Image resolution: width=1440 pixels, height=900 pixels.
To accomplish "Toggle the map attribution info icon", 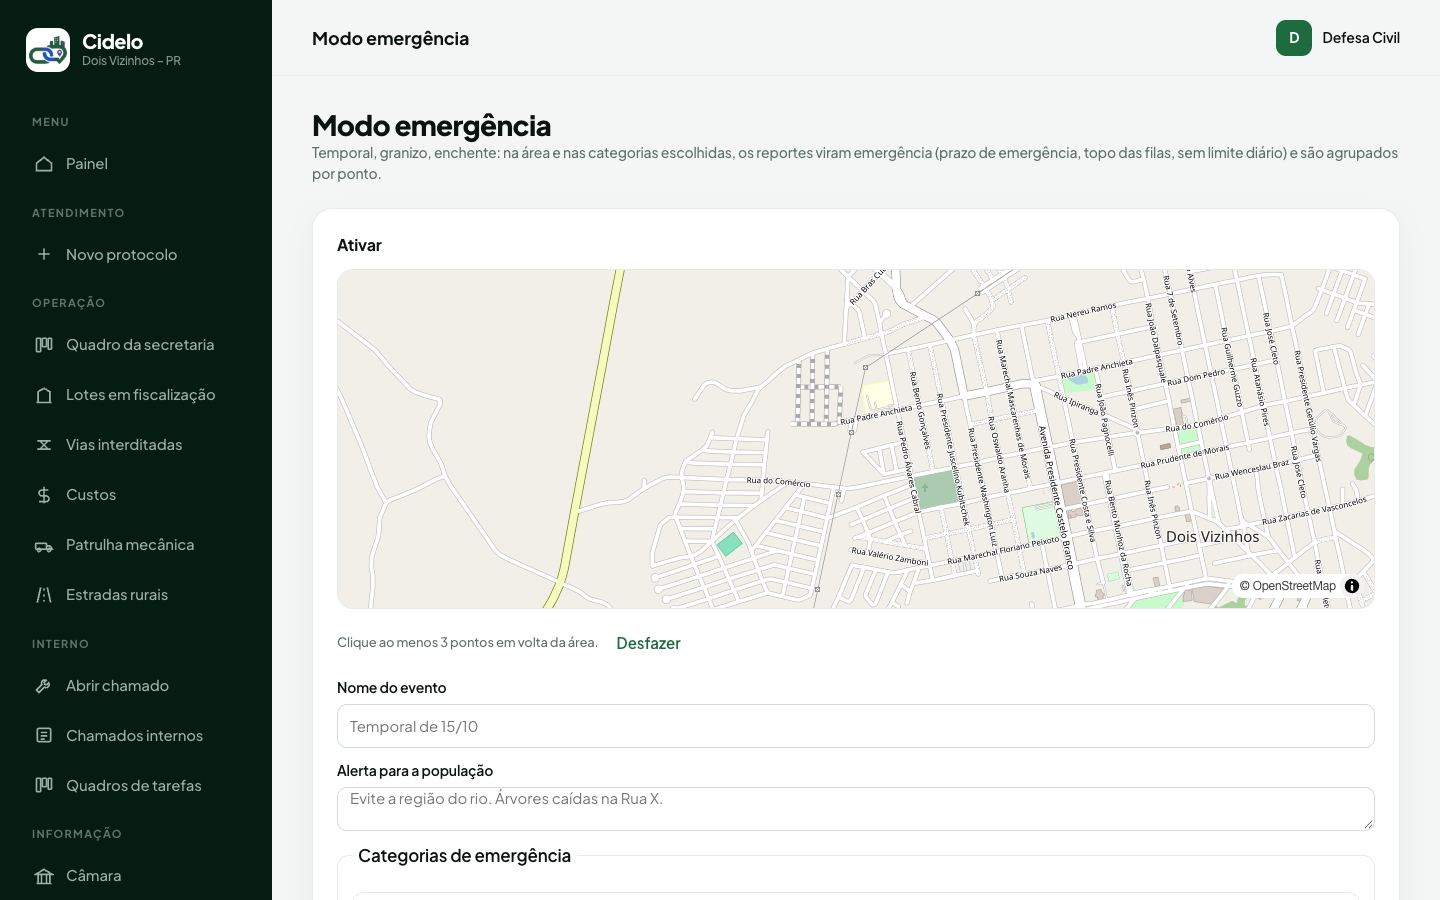I will pyautogui.click(x=1352, y=586).
